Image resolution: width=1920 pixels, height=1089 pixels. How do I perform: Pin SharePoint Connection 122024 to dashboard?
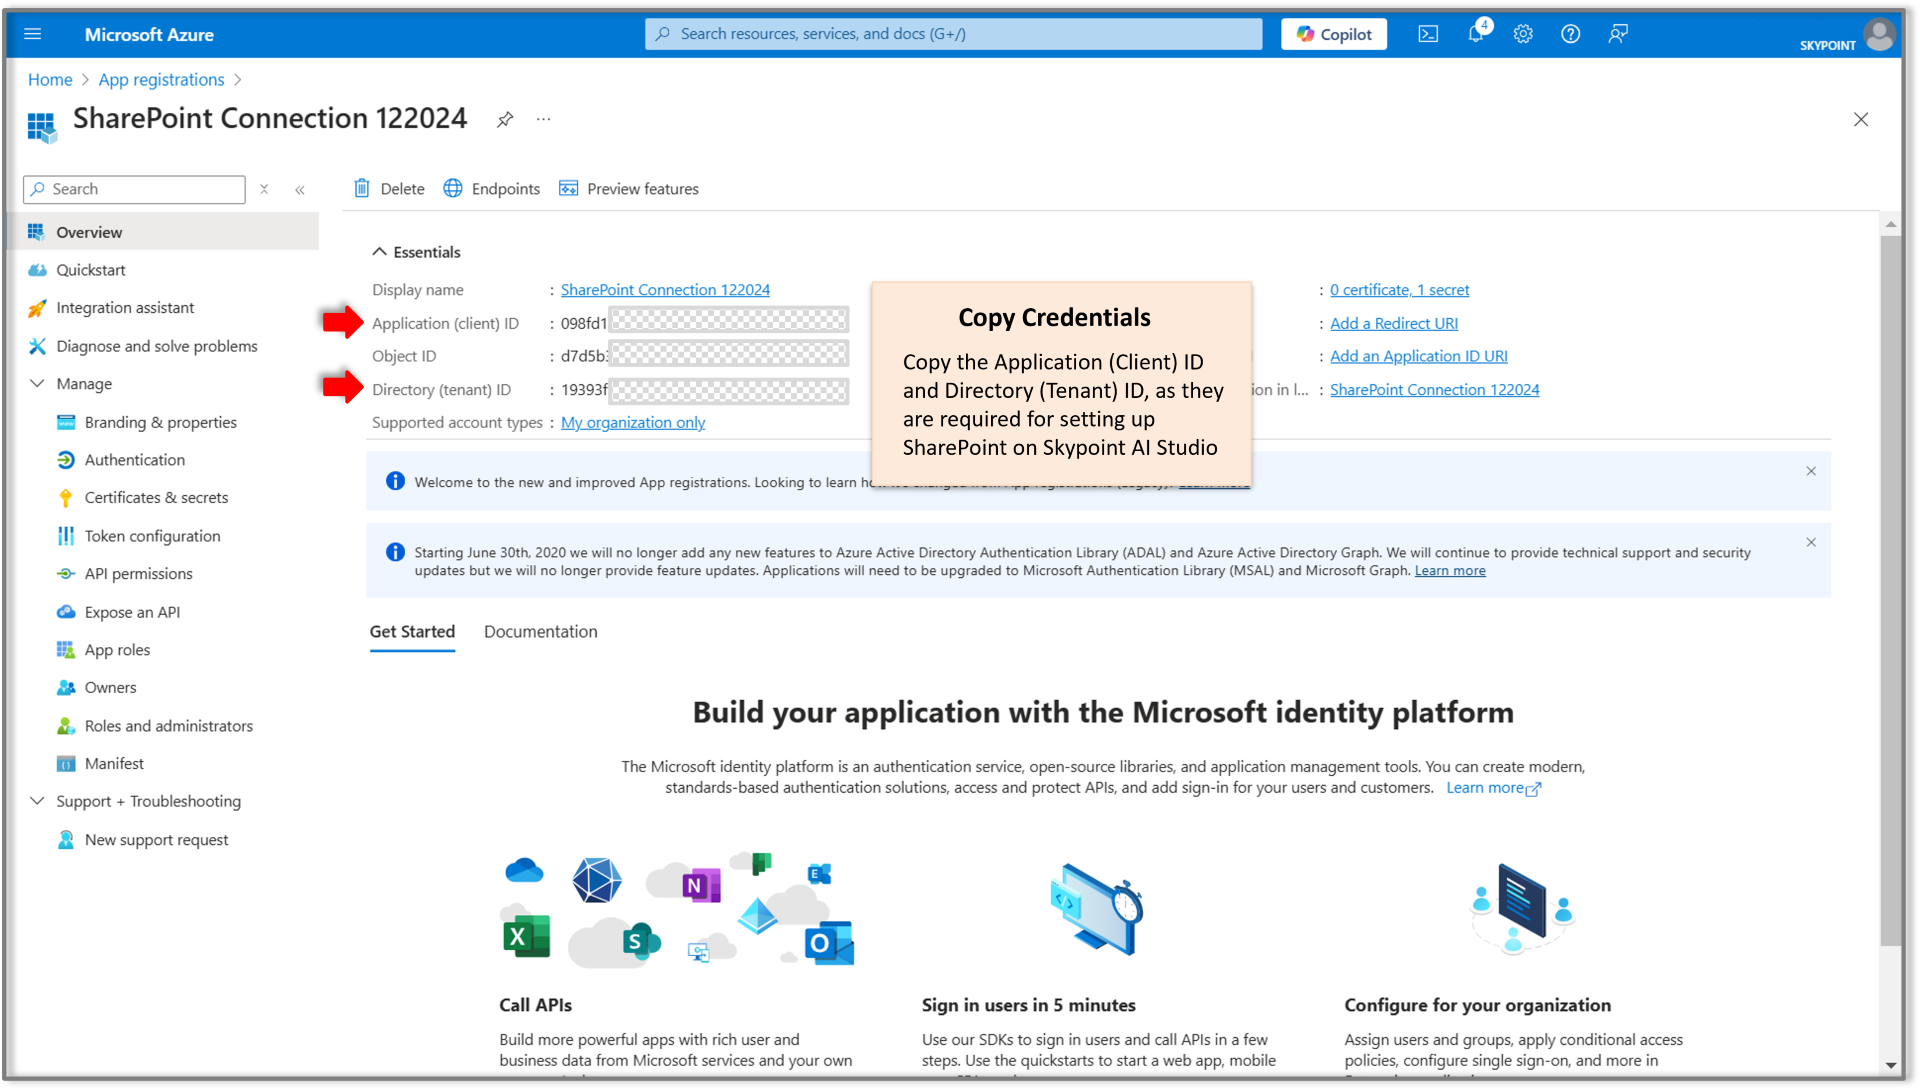[505, 119]
